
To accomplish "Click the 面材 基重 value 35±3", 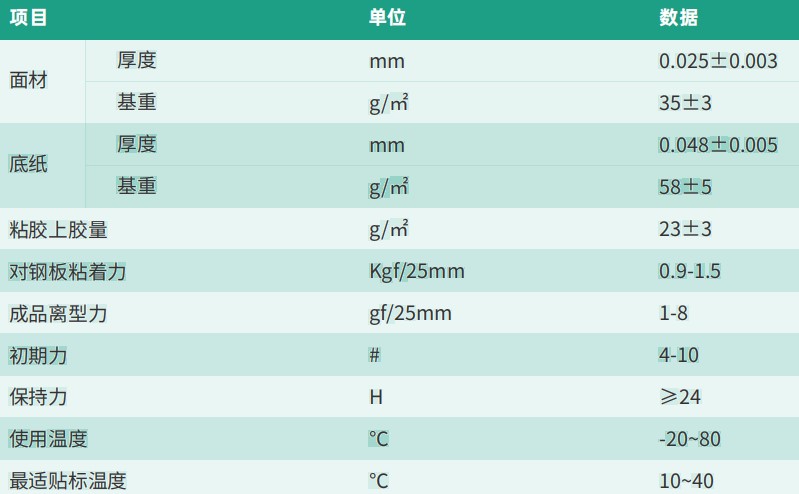I will tap(685, 103).
